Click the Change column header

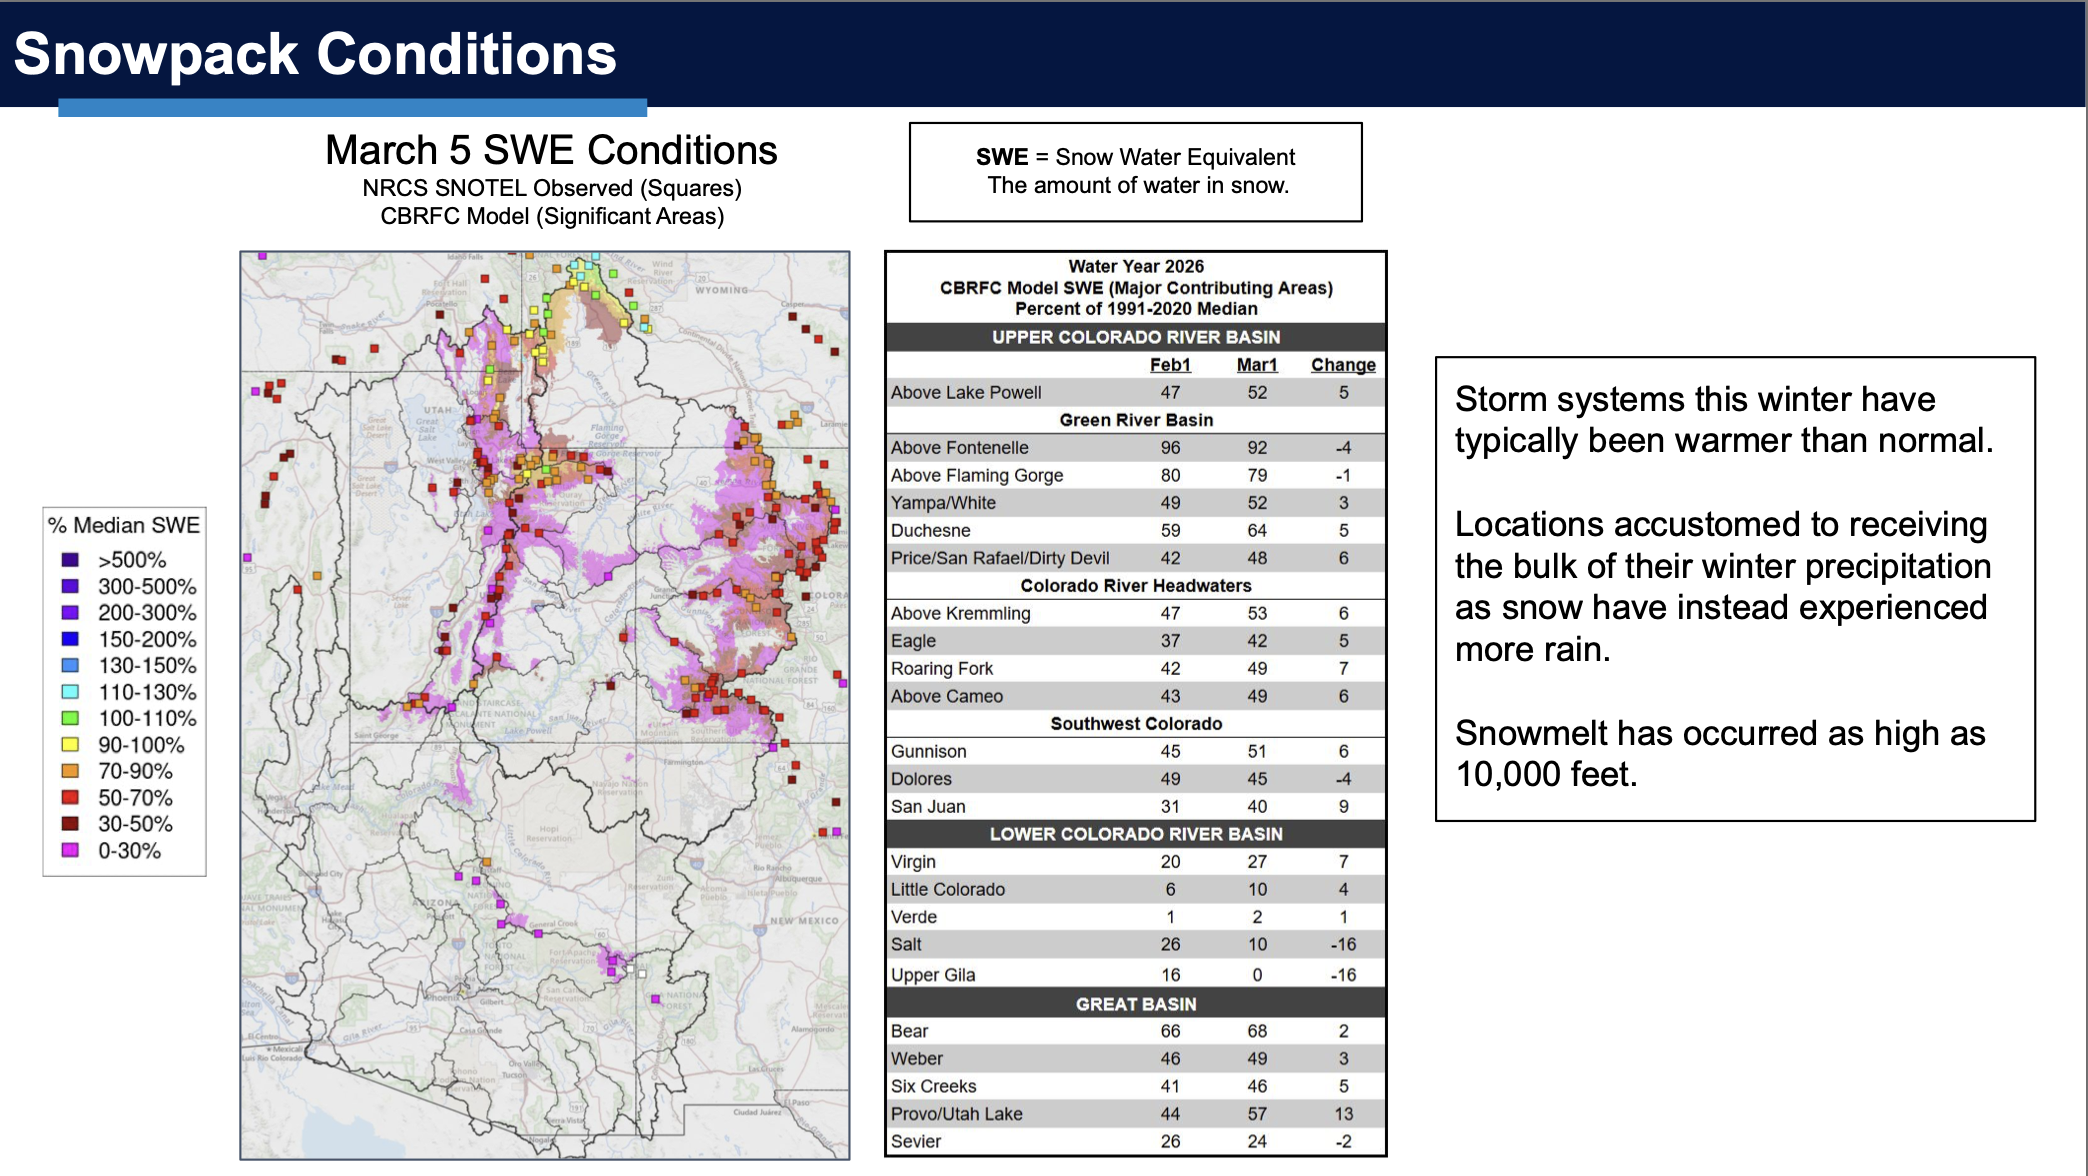(1342, 365)
